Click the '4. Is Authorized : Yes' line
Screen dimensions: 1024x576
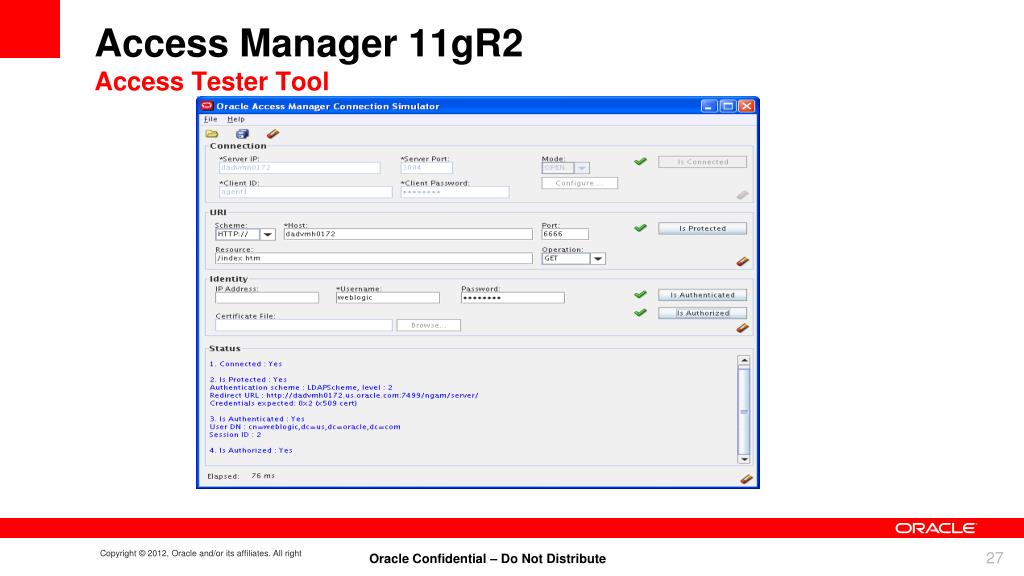(x=251, y=450)
